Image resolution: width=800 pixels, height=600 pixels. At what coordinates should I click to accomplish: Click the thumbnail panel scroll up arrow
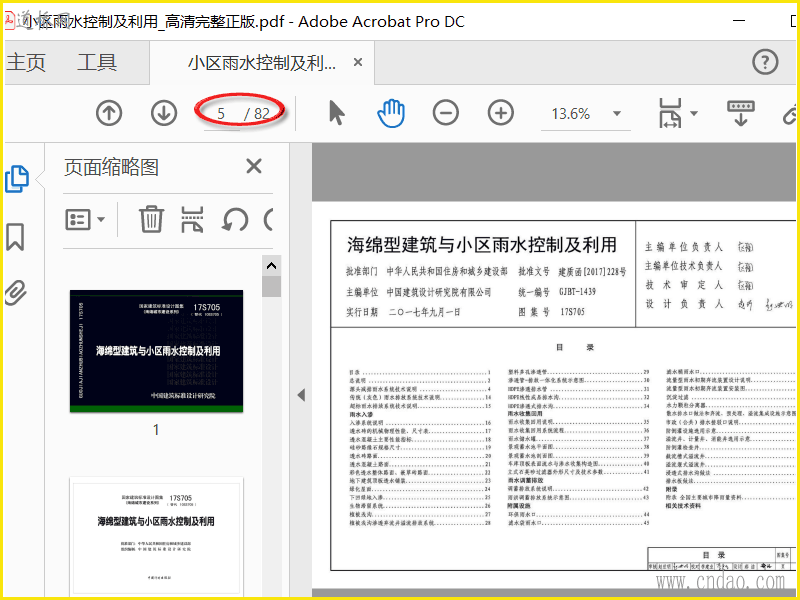tap(271, 266)
